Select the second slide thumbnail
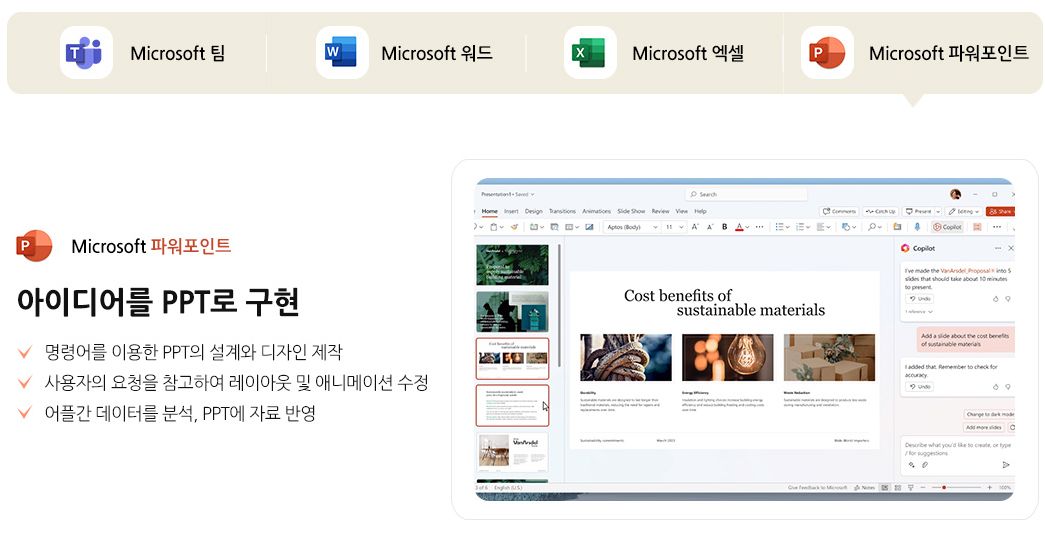The width and height of the screenshot is (1045, 551). 512,311
